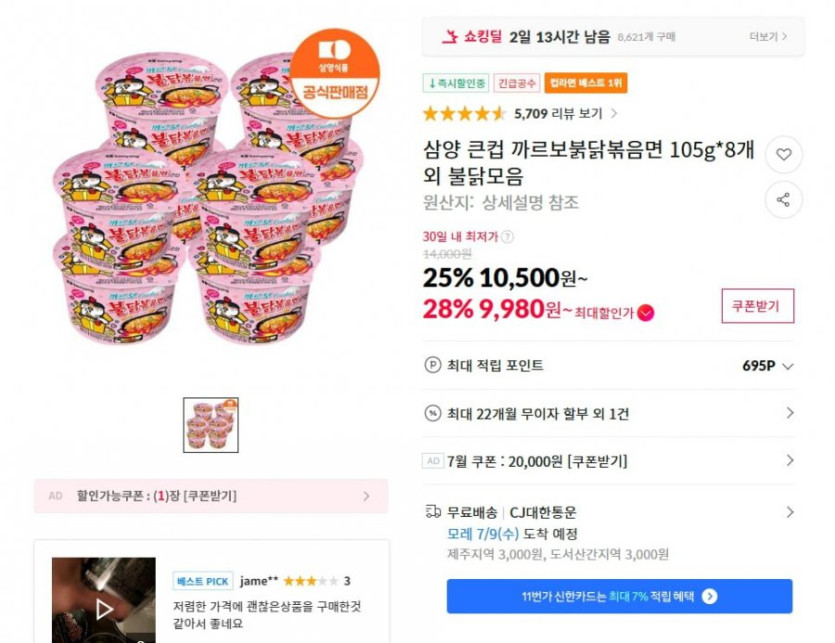835x643 pixels.
Task: Expand the 무료배송 CJ대한통운 delivery info
Action: (x=789, y=512)
